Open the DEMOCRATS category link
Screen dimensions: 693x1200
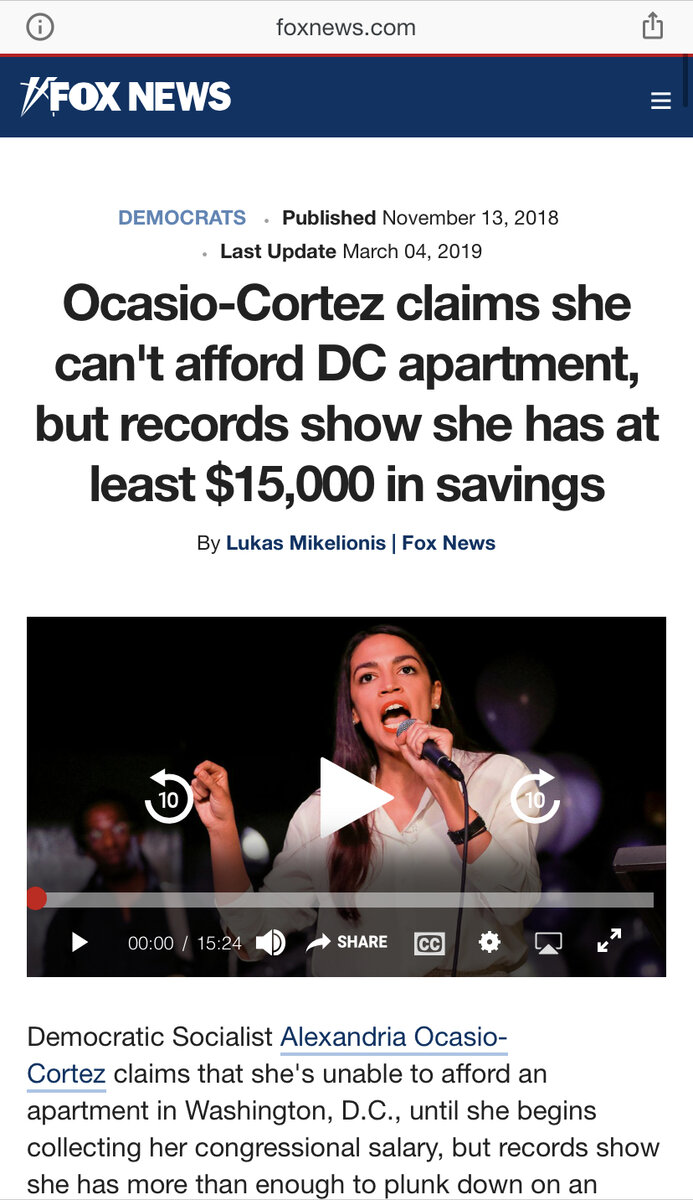(182, 217)
